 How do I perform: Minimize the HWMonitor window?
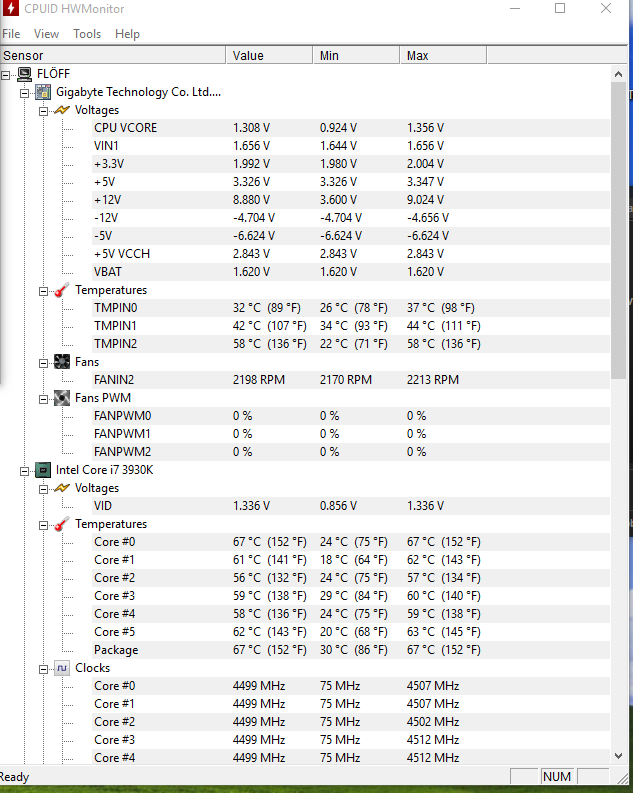tap(515, 8)
